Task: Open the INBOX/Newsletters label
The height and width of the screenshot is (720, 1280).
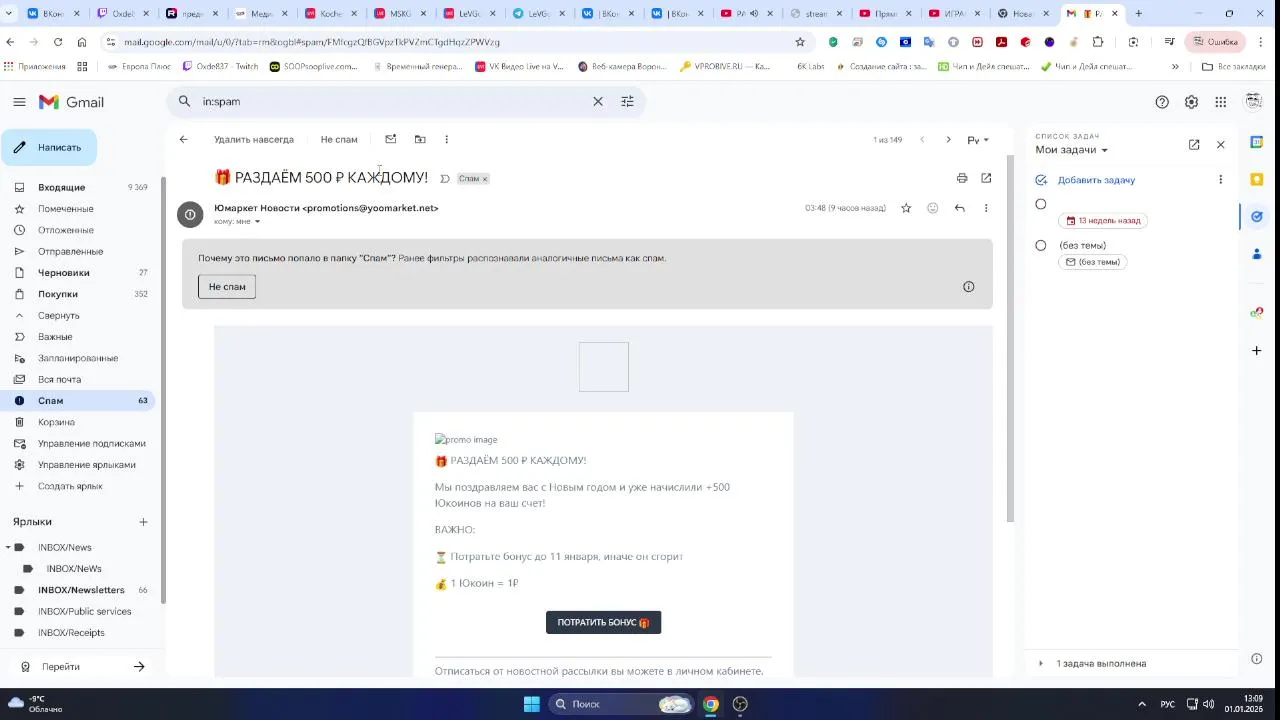Action: pyautogui.click(x=80, y=590)
